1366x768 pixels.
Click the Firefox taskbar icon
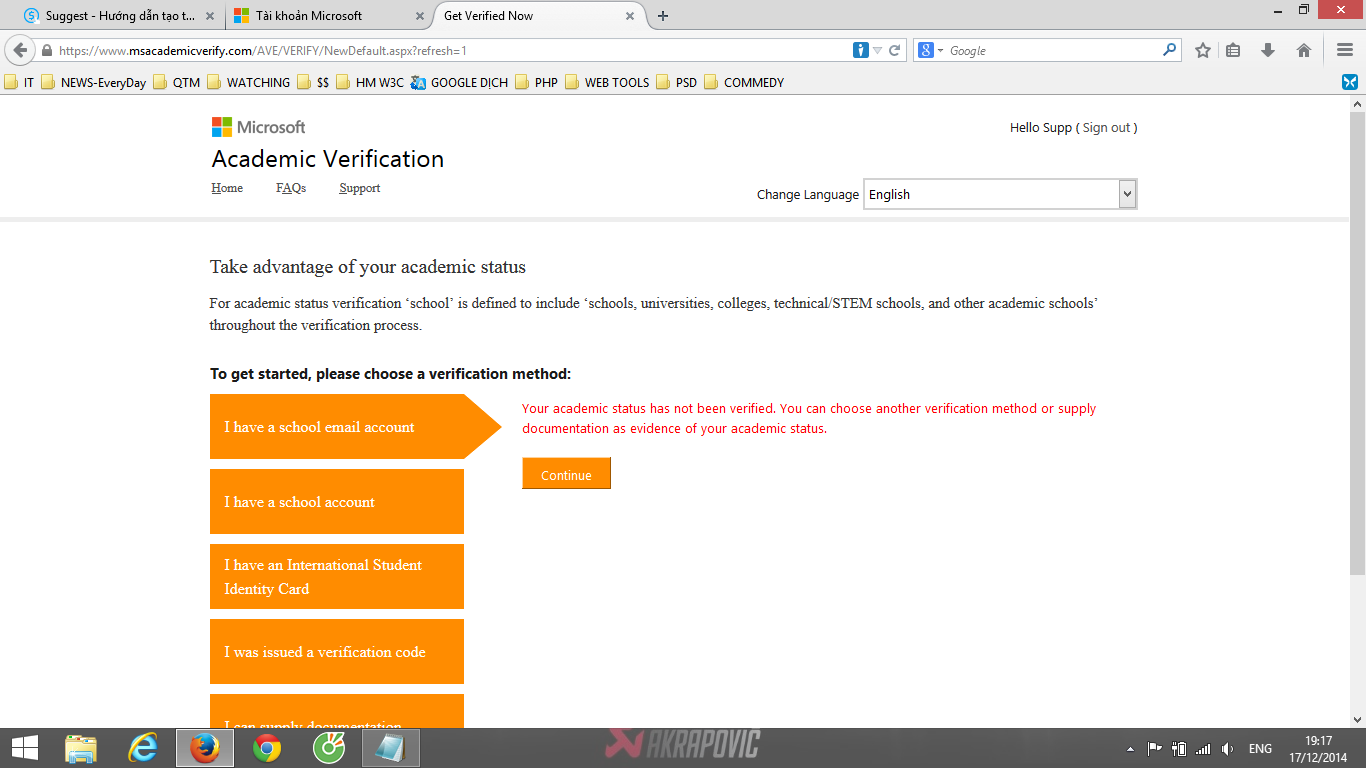click(x=205, y=748)
